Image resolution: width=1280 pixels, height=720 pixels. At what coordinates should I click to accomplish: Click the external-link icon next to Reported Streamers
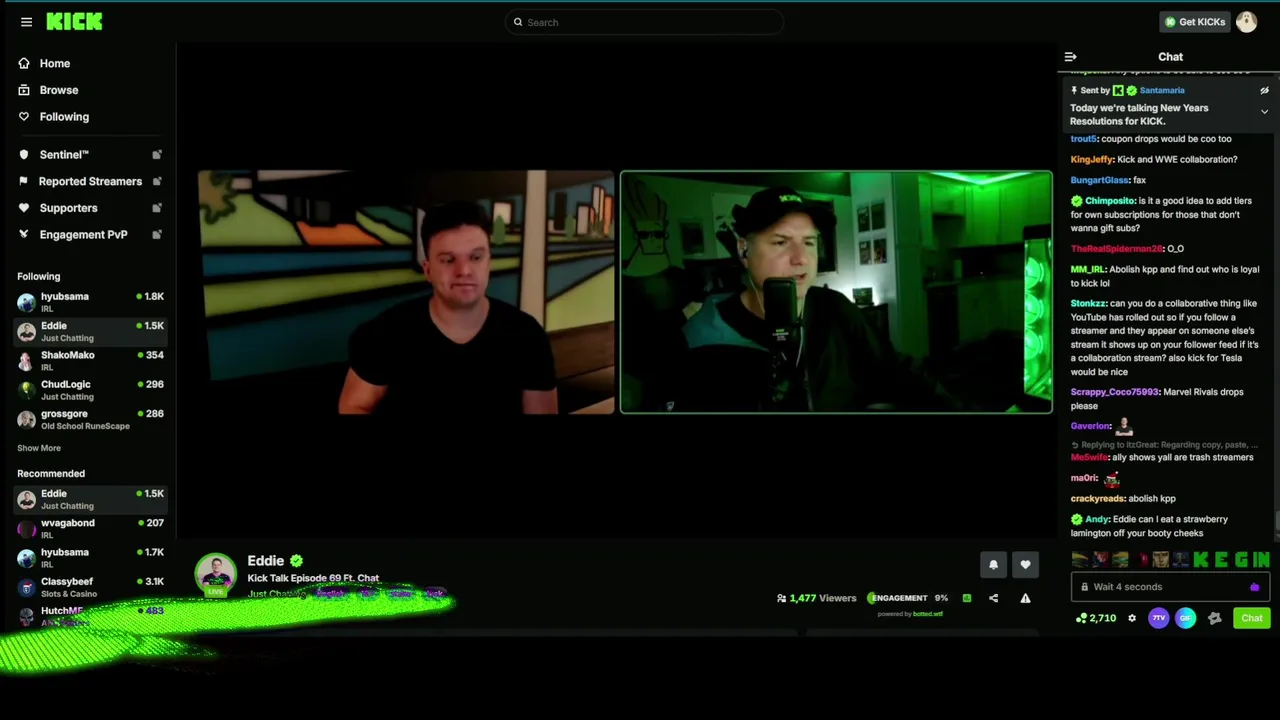[157, 182]
